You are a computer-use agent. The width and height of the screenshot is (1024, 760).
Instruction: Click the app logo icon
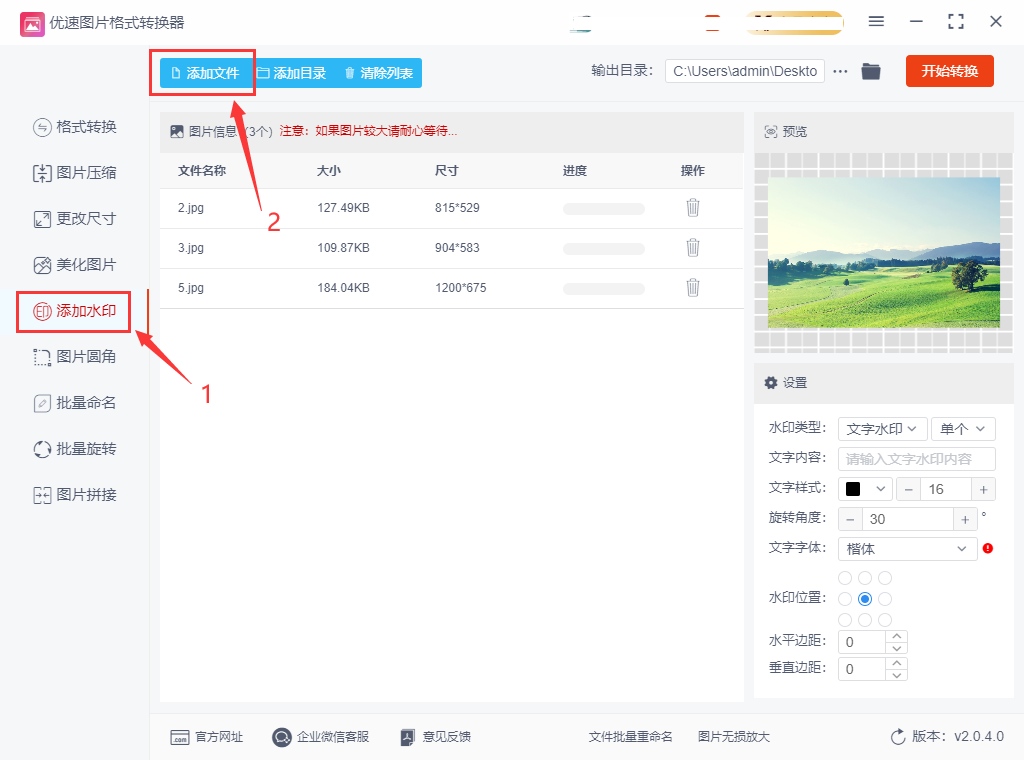coord(32,24)
